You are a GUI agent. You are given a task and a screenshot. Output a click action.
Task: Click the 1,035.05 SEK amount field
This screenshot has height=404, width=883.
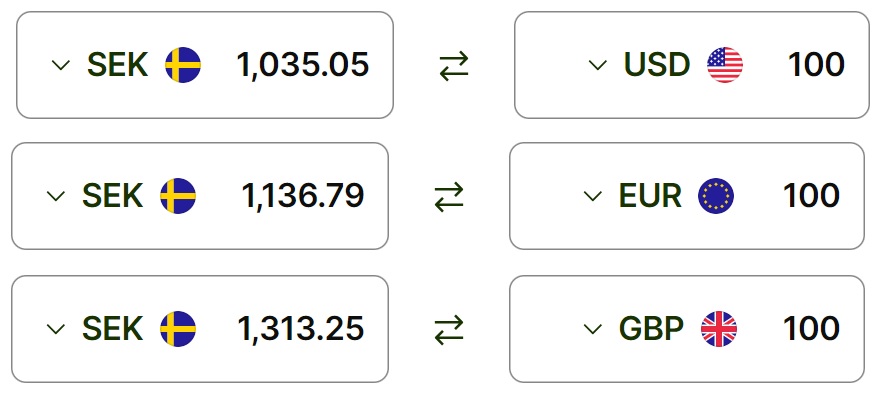click(302, 65)
